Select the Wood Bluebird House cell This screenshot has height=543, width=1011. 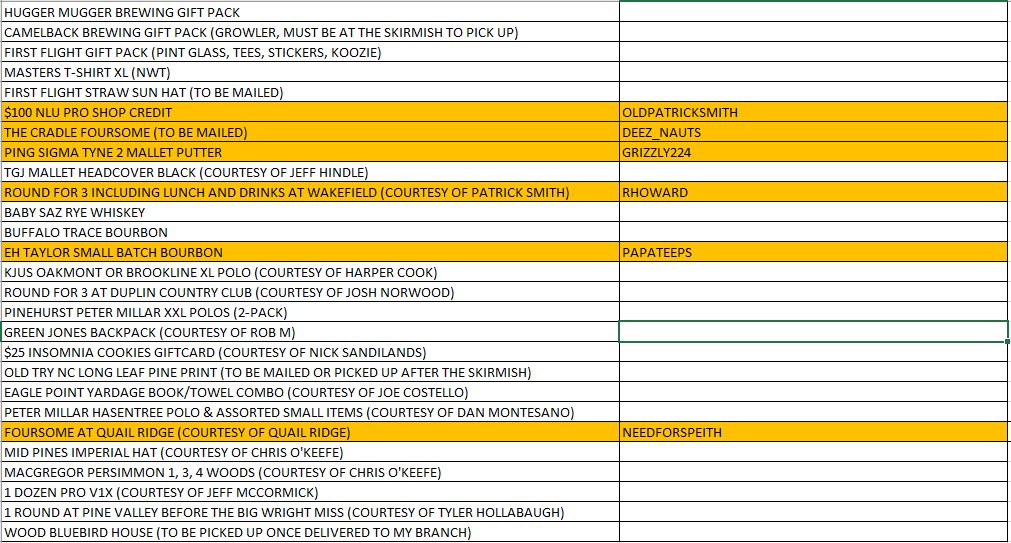click(310, 532)
